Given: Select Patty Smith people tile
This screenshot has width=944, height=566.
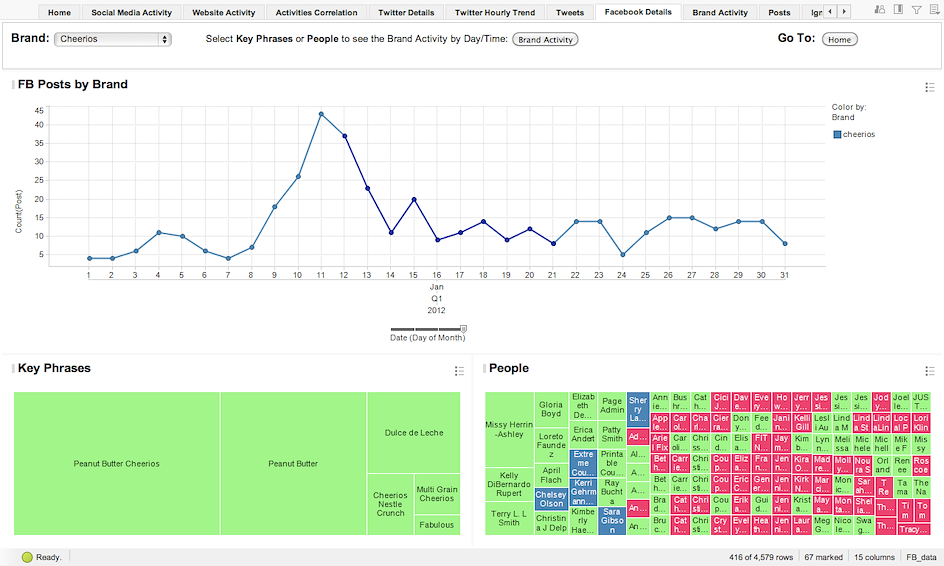Looking at the screenshot, I should pos(612,434).
